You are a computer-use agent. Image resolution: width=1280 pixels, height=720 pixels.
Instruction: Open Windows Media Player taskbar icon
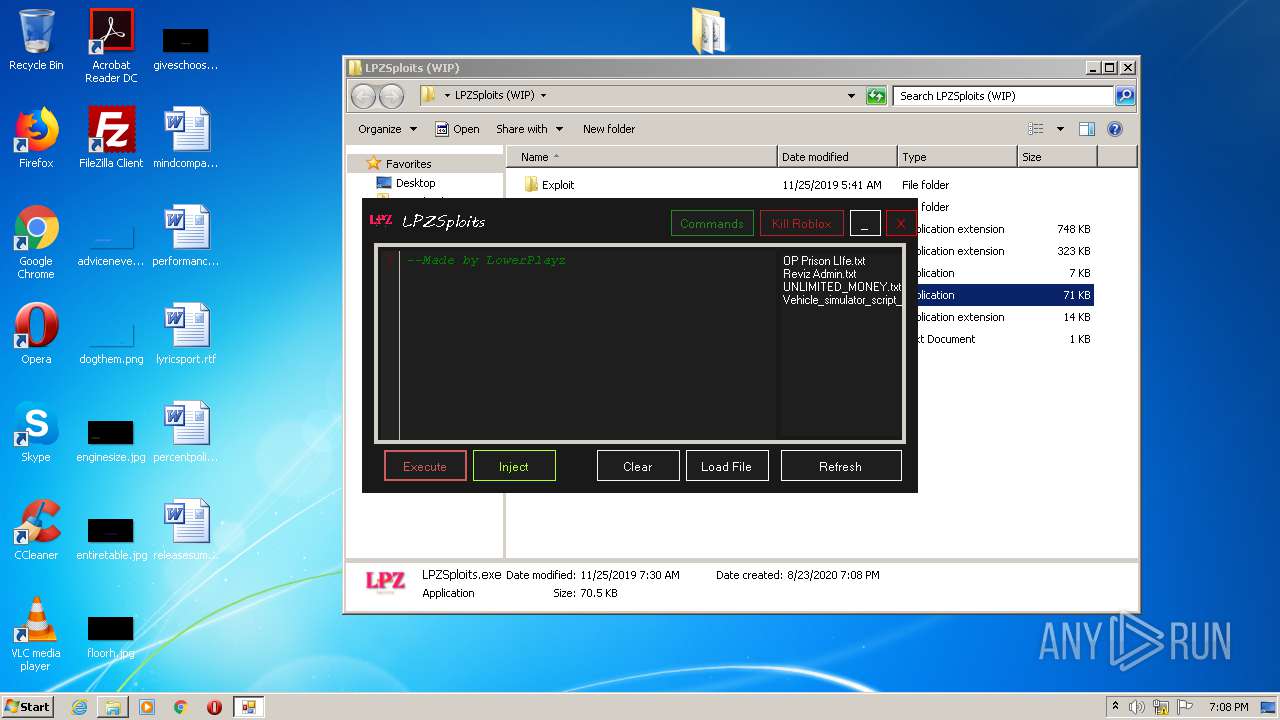[147, 707]
